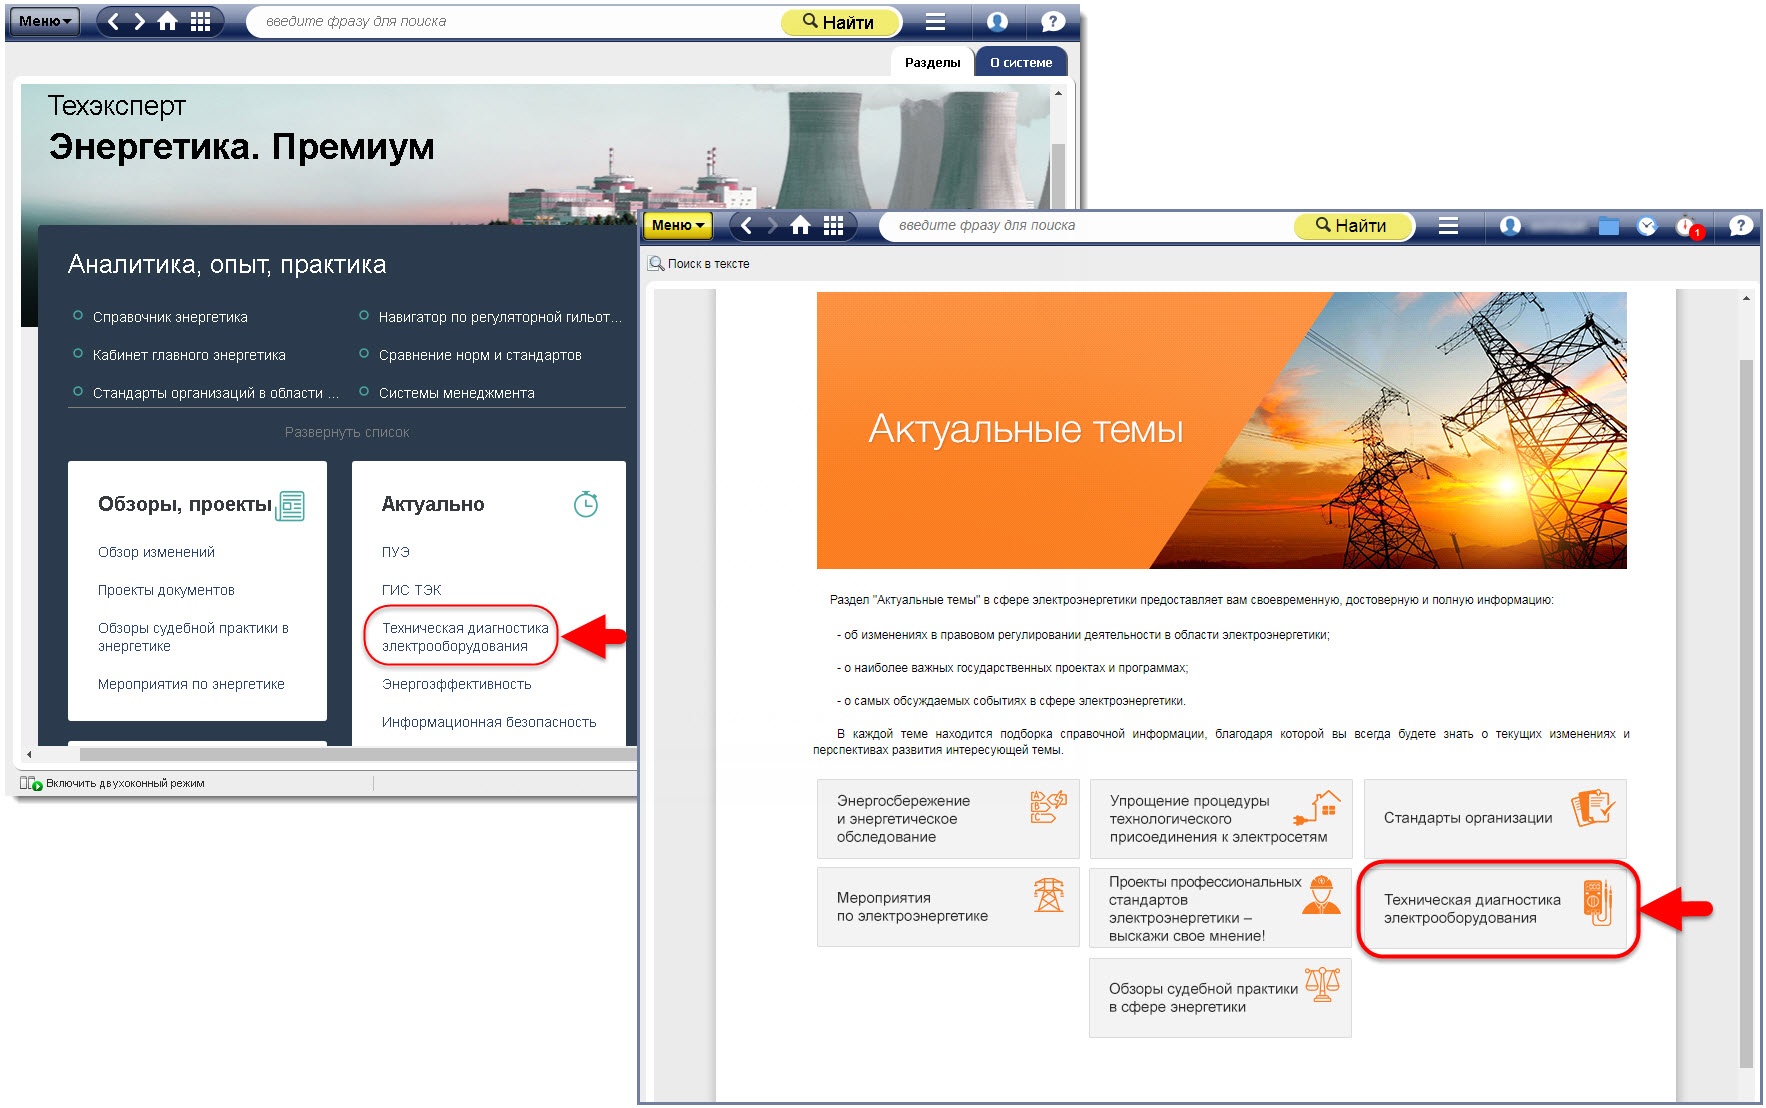1766x1108 pixels.
Task: Open Упрощение процедуры технологического присоединения tile
Action: [x=1221, y=819]
